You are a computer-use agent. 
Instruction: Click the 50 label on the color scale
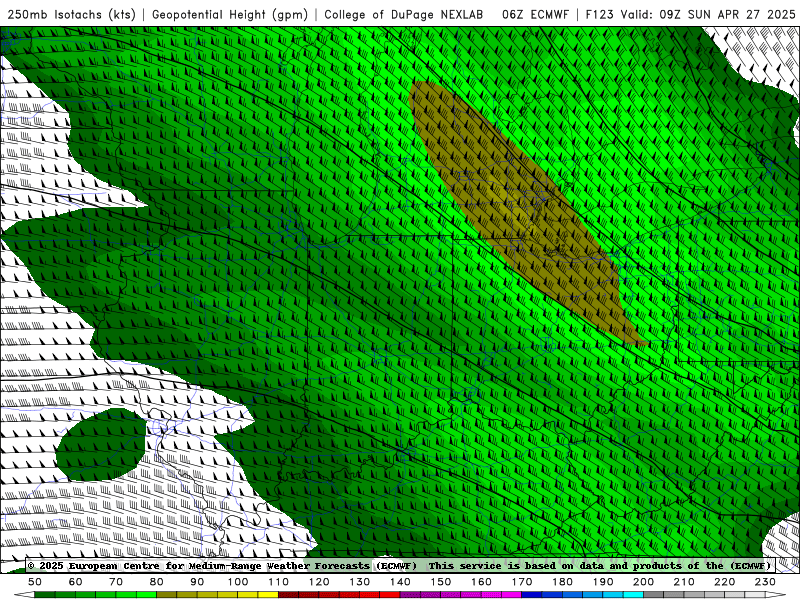point(35,582)
